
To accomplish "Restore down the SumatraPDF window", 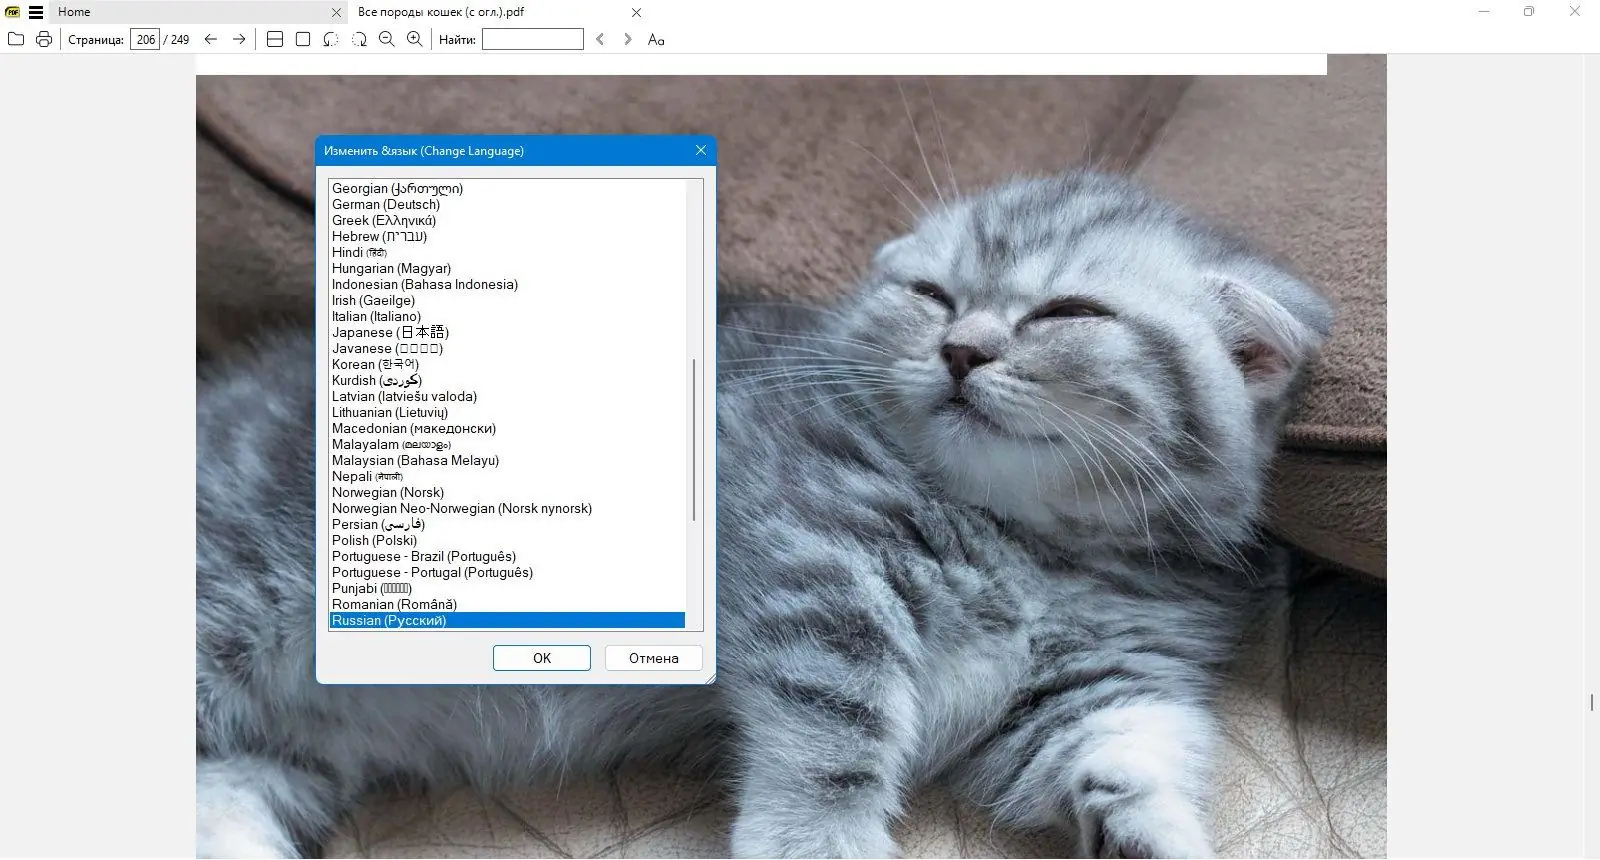I will click(1529, 12).
